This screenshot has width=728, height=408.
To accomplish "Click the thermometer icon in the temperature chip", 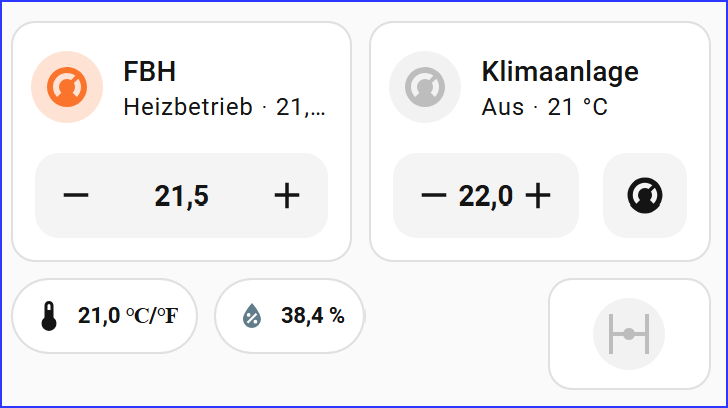I will coord(49,317).
